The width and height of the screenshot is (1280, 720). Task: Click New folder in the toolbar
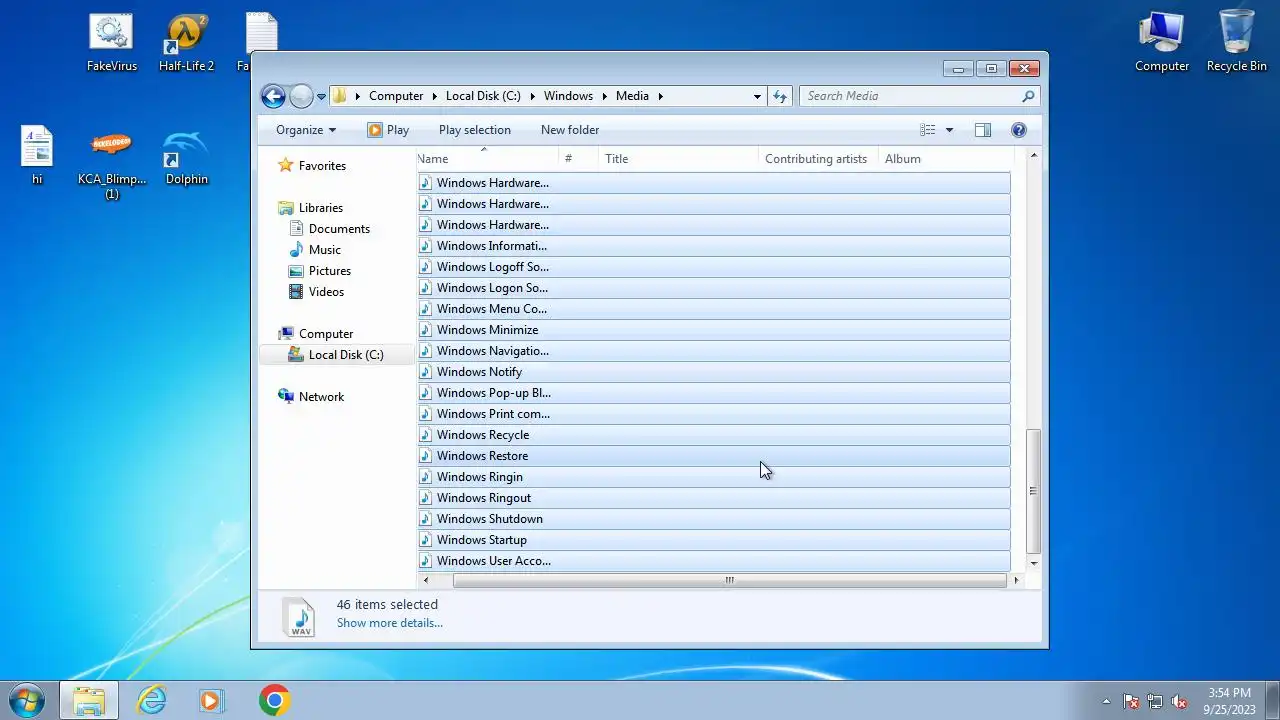pyautogui.click(x=570, y=130)
